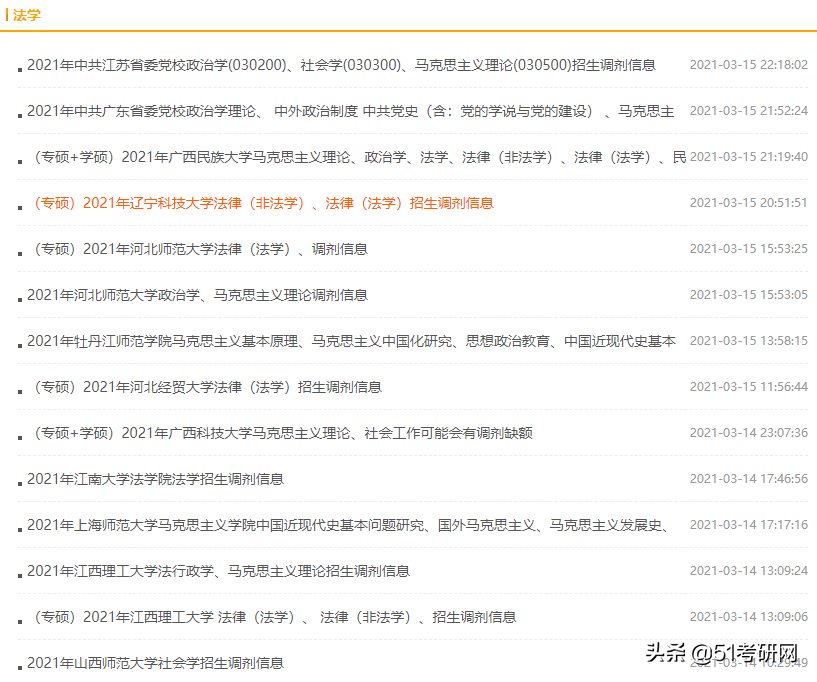Click the bullet marker before the 上海师范大学 item
Viewport: 817px width, 682px height.
pos(18,529)
